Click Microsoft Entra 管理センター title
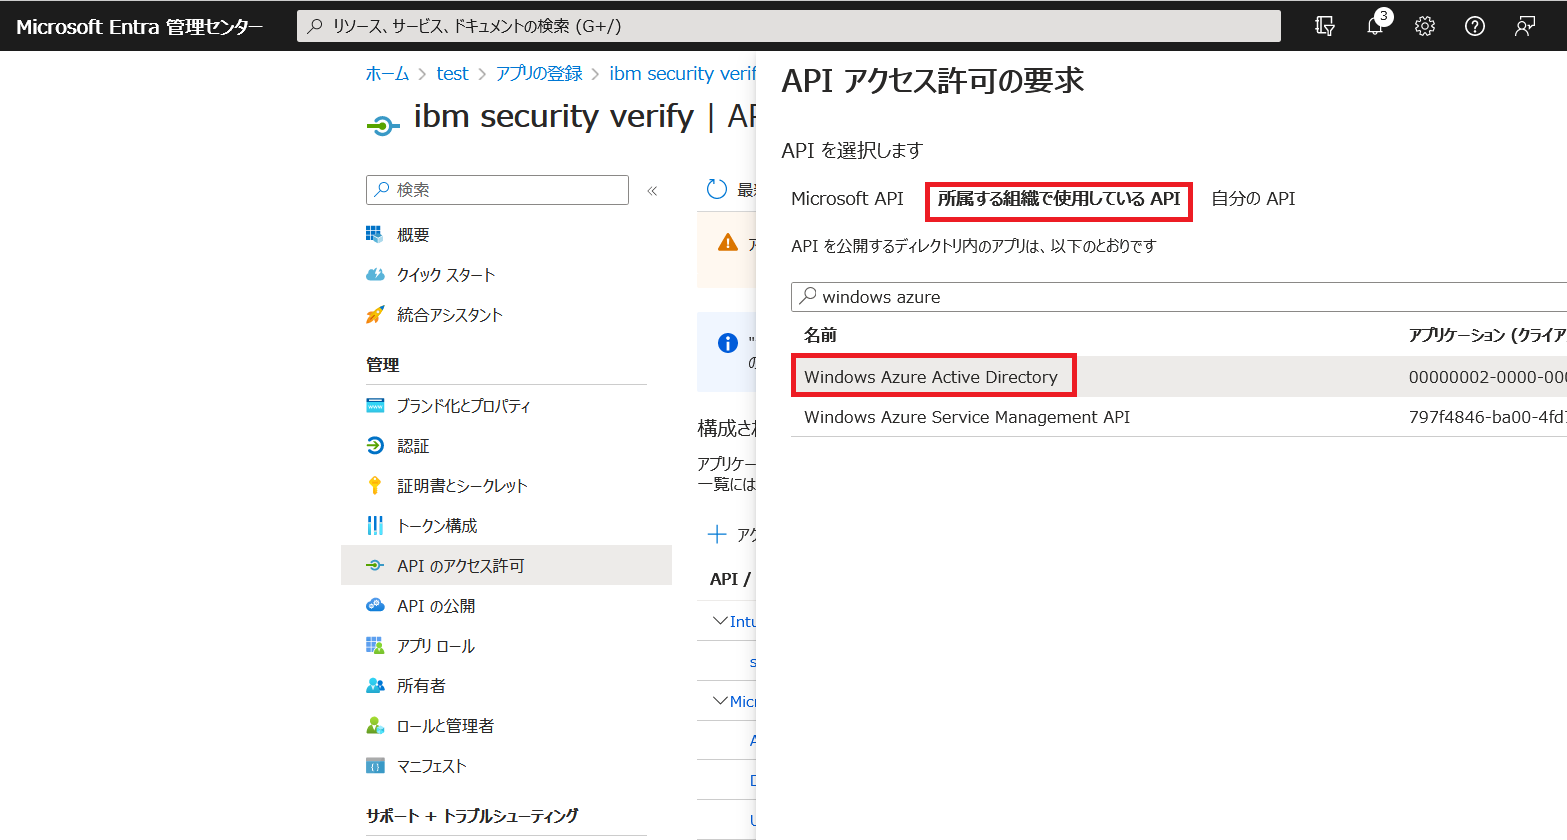This screenshot has height=840, width=1567. [140, 26]
